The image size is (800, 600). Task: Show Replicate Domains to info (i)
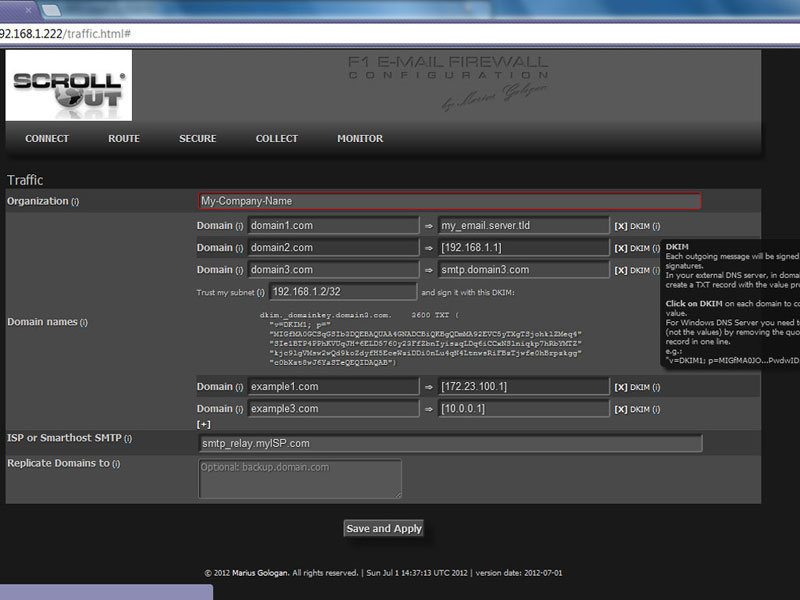(114, 464)
